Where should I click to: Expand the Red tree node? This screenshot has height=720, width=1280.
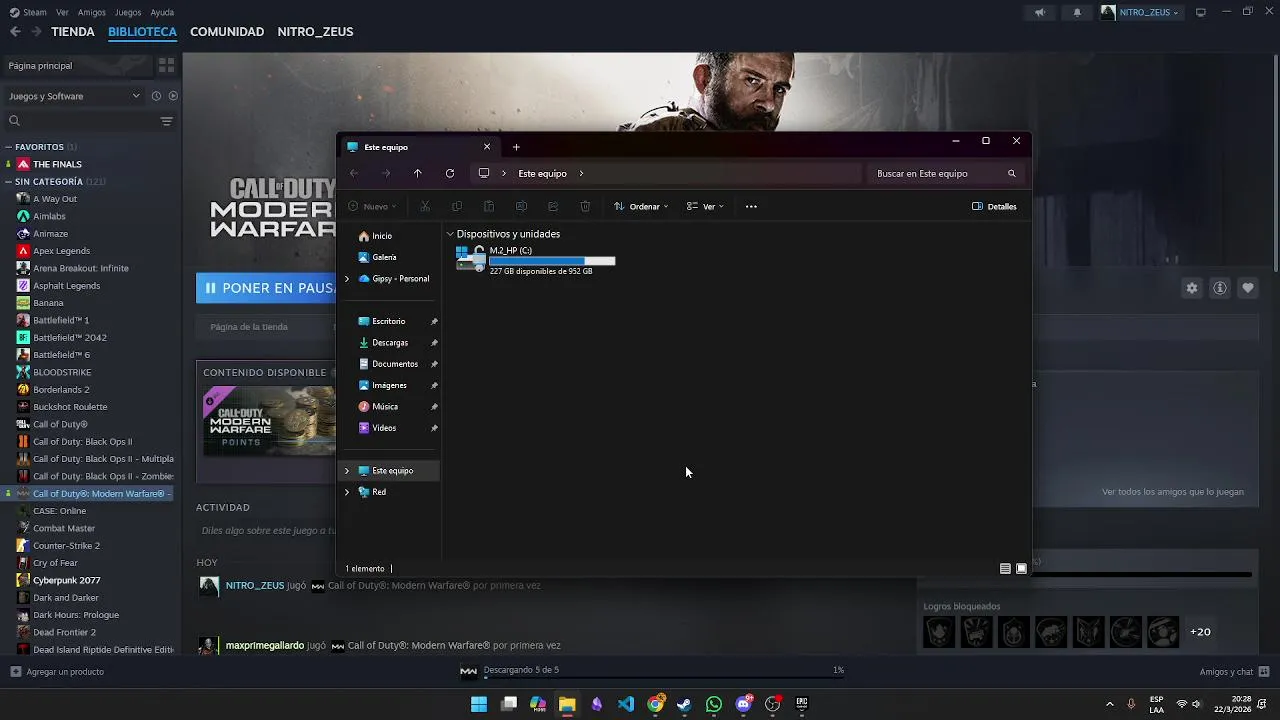pyautogui.click(x=347, y=492)
